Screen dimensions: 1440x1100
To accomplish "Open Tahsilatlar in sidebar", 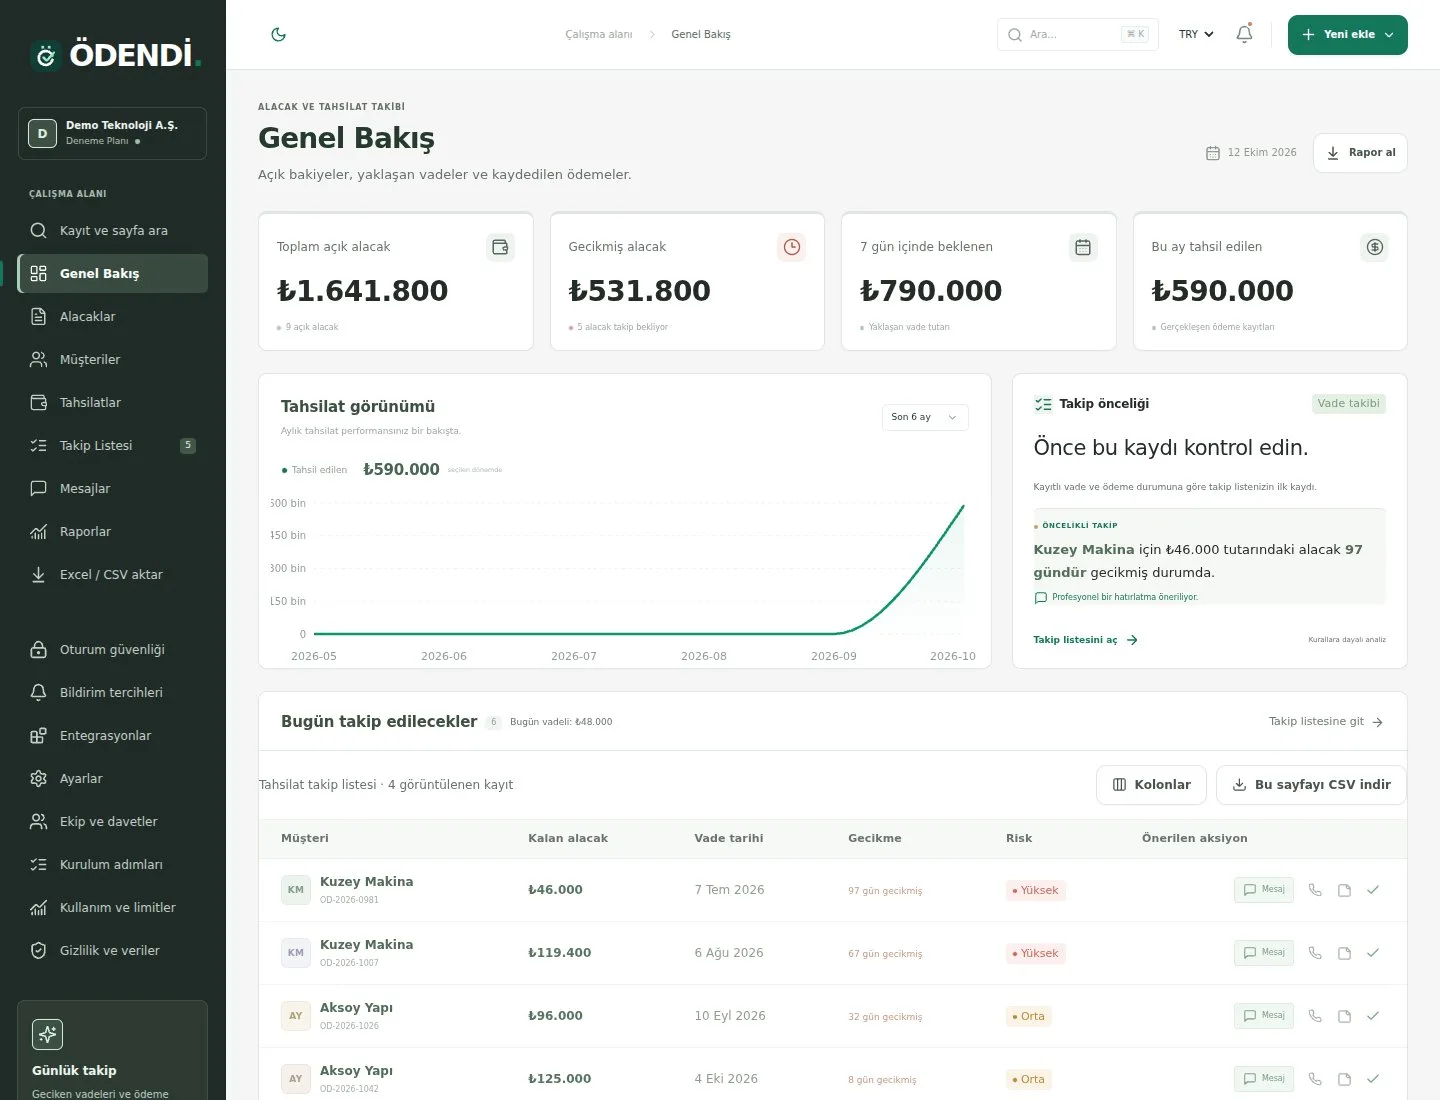I will tap(112, 402).
